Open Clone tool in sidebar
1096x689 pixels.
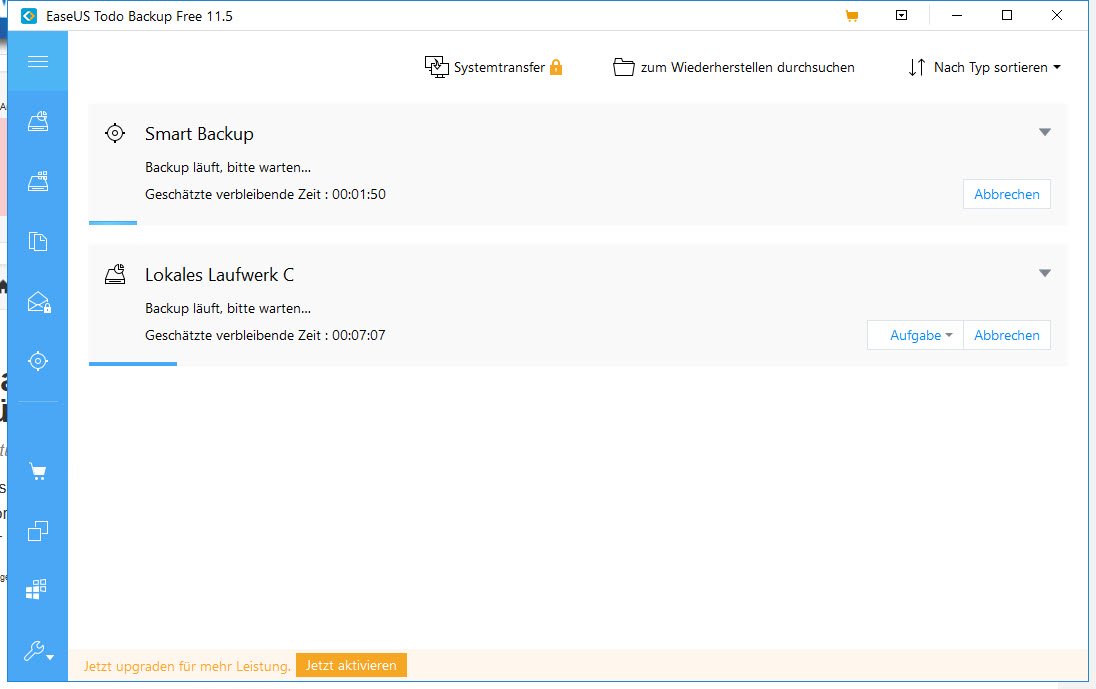point(38,531)
